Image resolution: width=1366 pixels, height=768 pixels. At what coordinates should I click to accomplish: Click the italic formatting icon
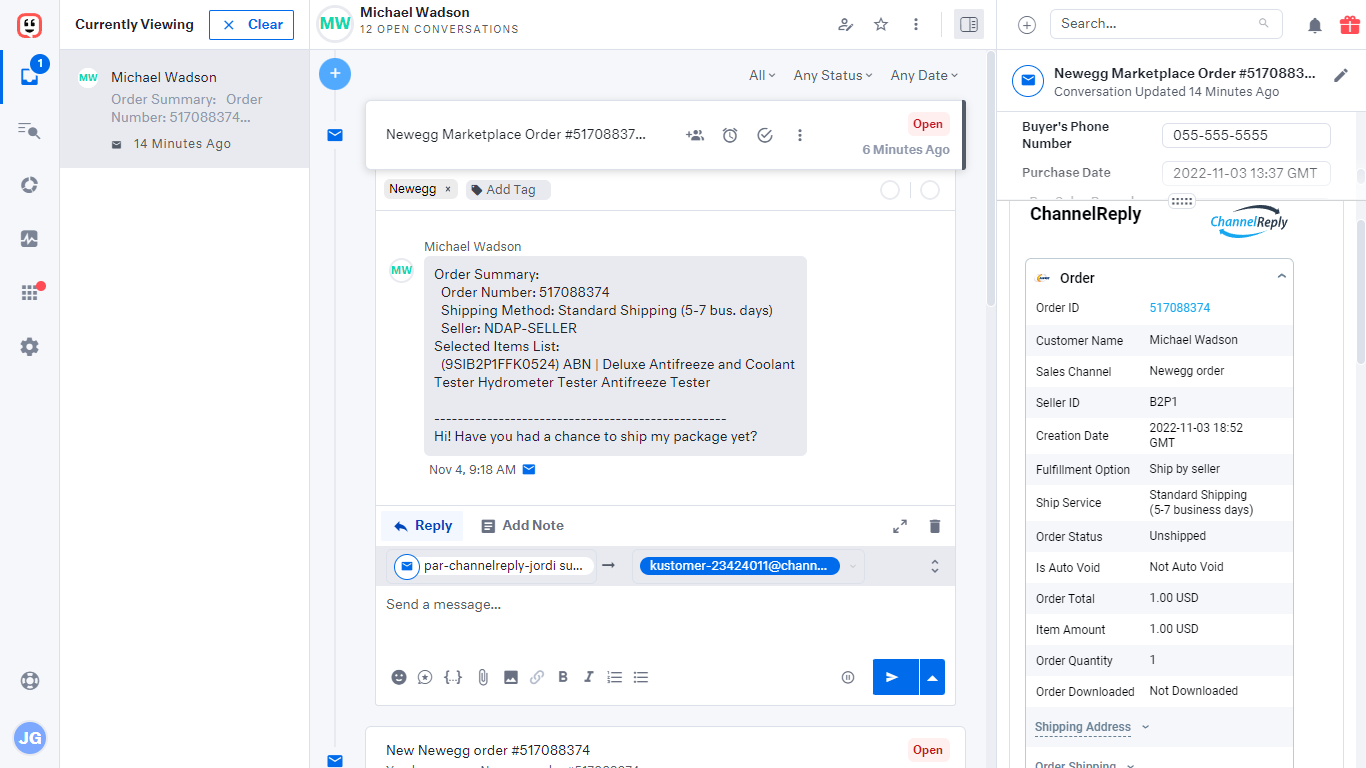coord(589,677)
